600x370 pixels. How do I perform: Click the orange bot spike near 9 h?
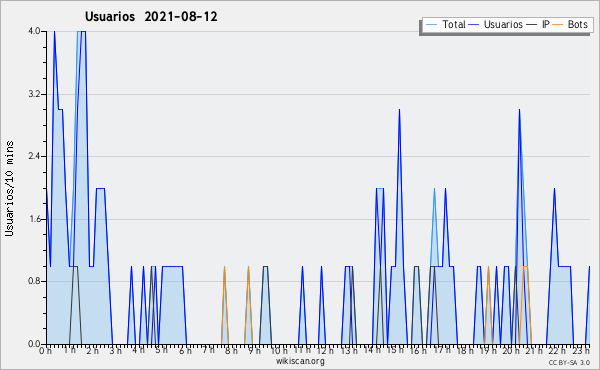point(248,267)
